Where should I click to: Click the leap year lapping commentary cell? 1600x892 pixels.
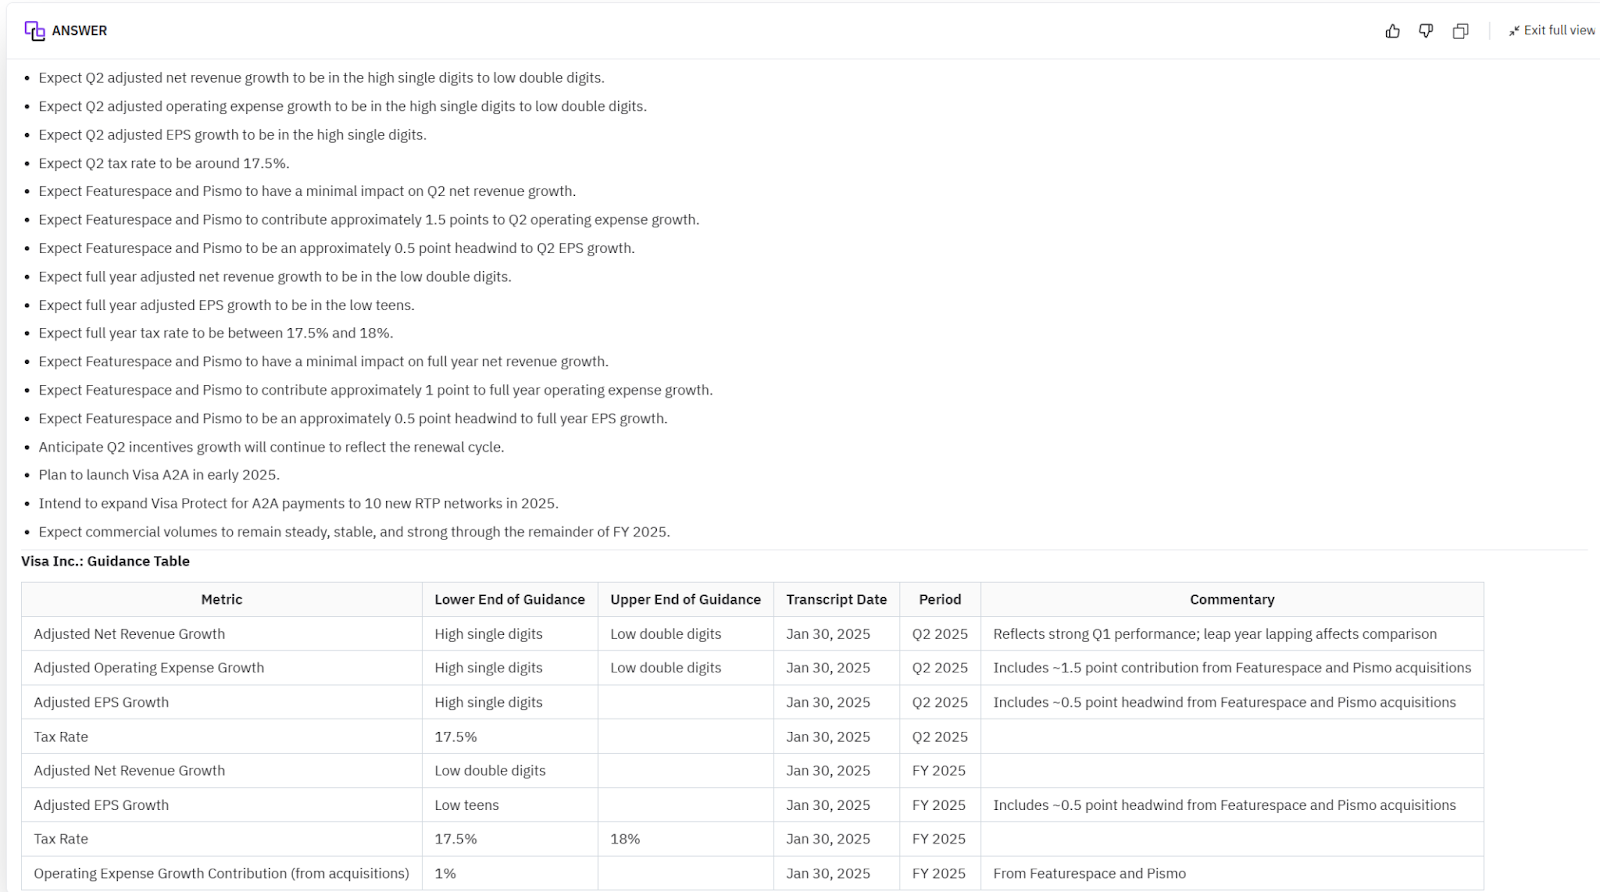(1232, 634)
